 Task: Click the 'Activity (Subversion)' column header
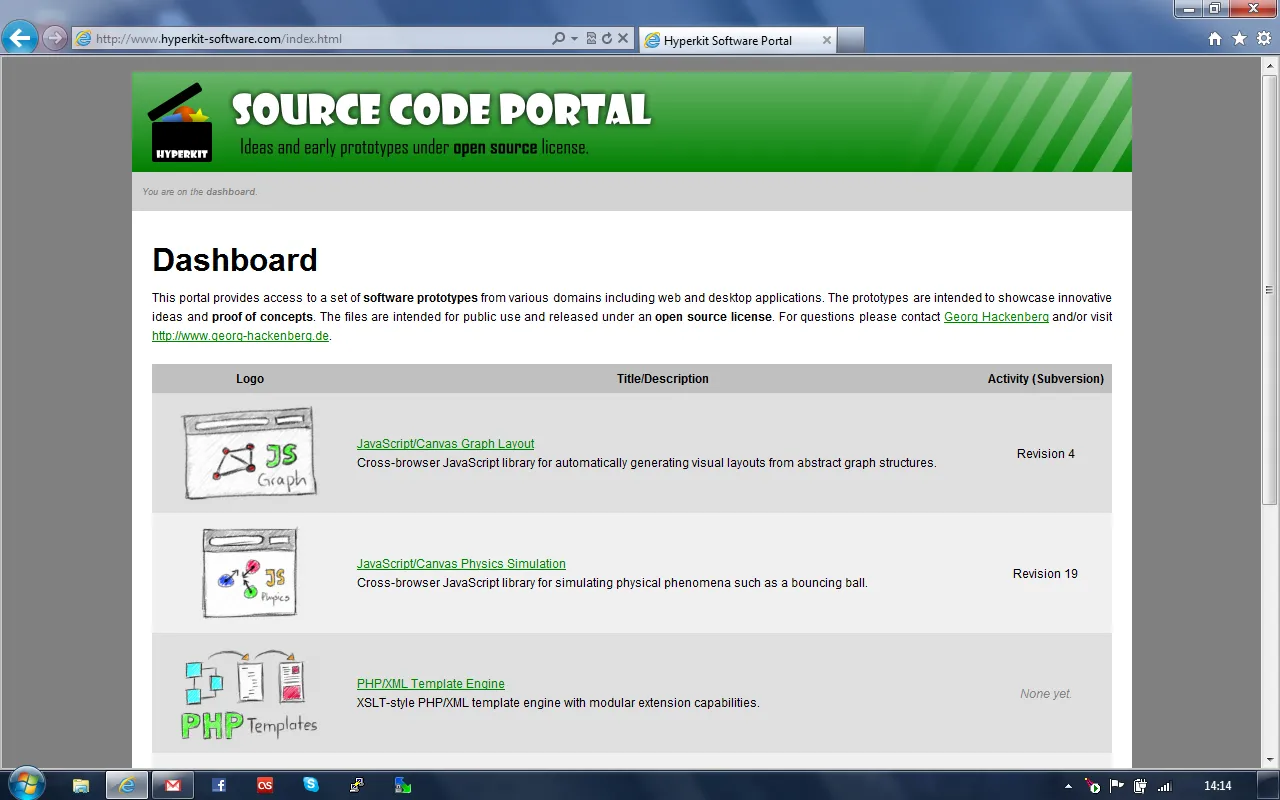[1046, 379]
